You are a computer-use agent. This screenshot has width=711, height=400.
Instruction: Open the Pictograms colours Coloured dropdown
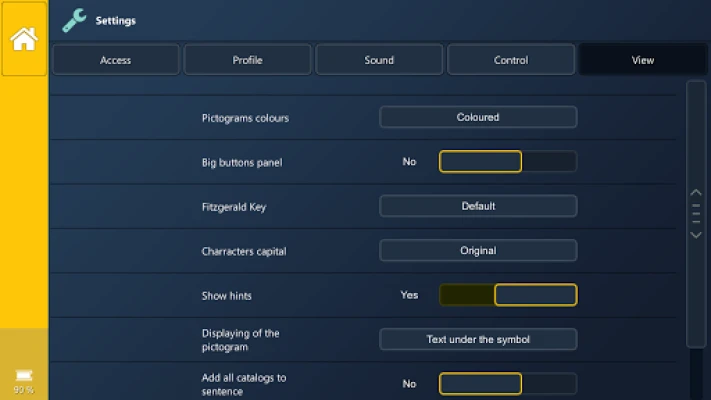coord(478,117)
